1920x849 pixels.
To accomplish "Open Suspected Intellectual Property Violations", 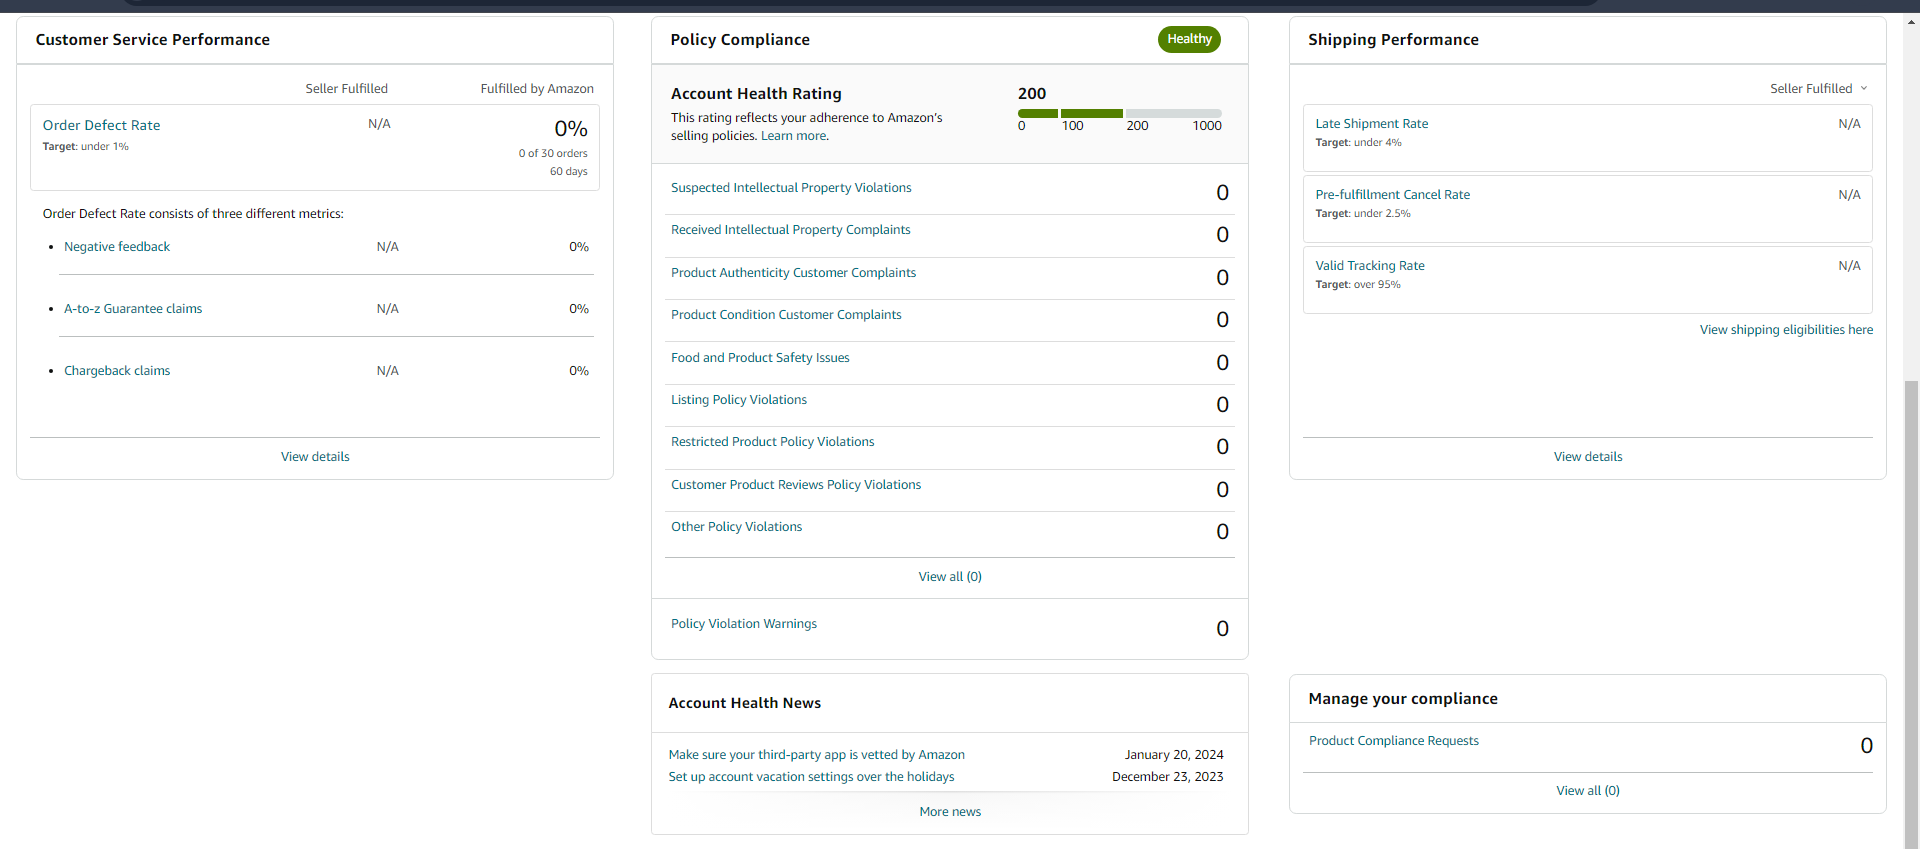I will 791,188.
